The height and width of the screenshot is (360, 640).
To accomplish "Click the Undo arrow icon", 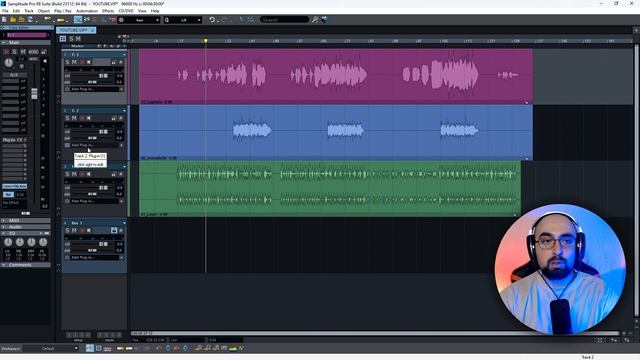I will coord(212,20).
